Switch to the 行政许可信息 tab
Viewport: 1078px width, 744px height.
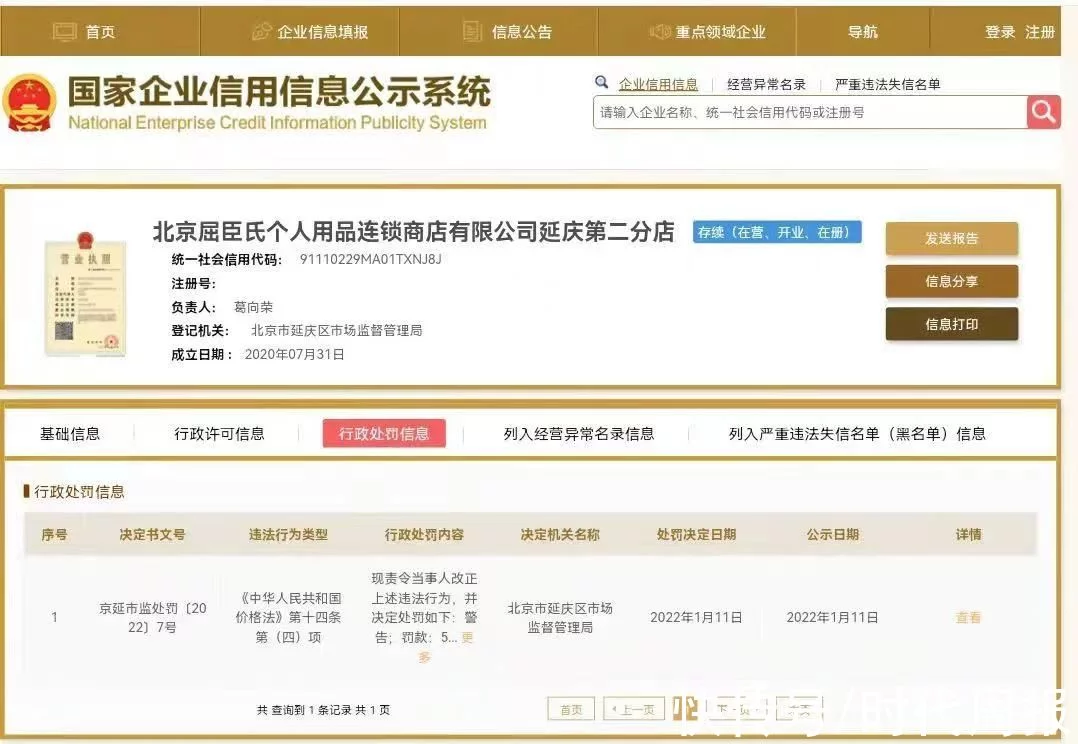219,433
